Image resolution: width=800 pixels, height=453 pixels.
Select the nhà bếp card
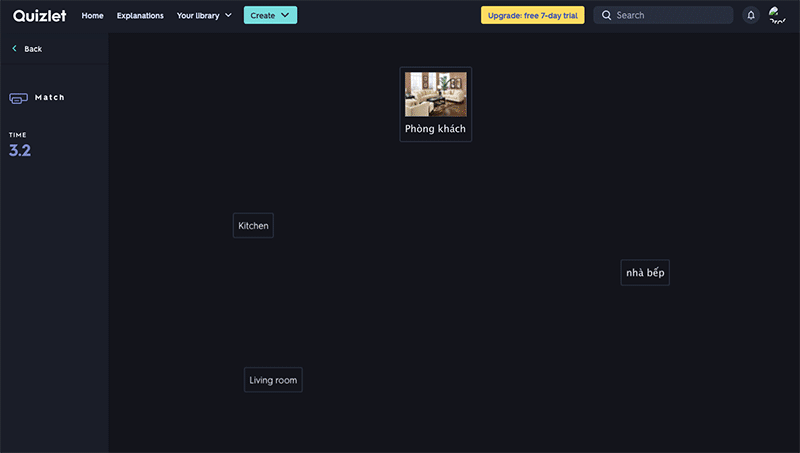[645, 272]
